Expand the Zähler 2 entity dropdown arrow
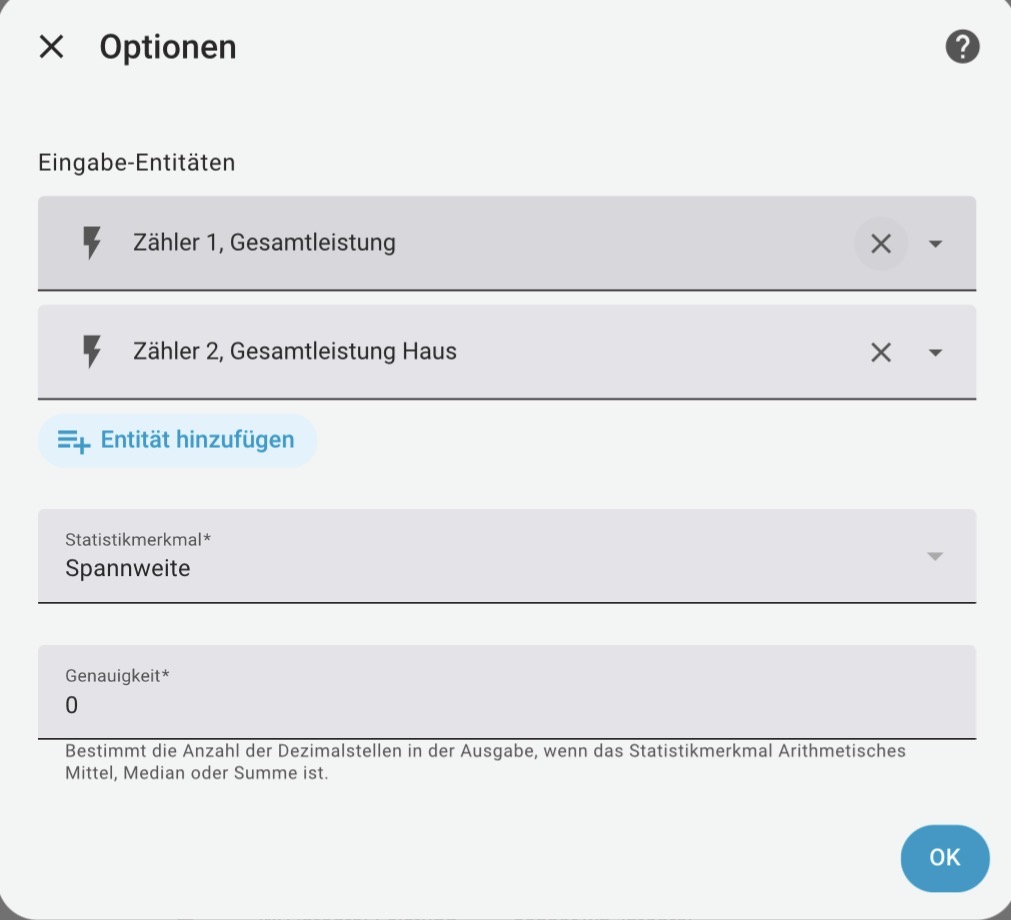Viewport: 1011px width, 920px height. point(935,353)
